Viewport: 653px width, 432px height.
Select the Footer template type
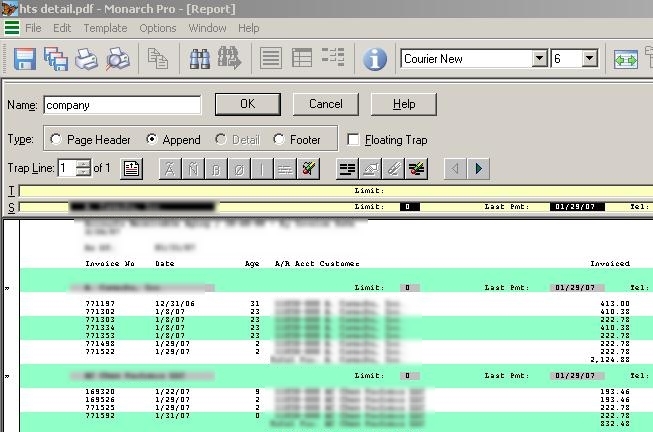point(279,140)
